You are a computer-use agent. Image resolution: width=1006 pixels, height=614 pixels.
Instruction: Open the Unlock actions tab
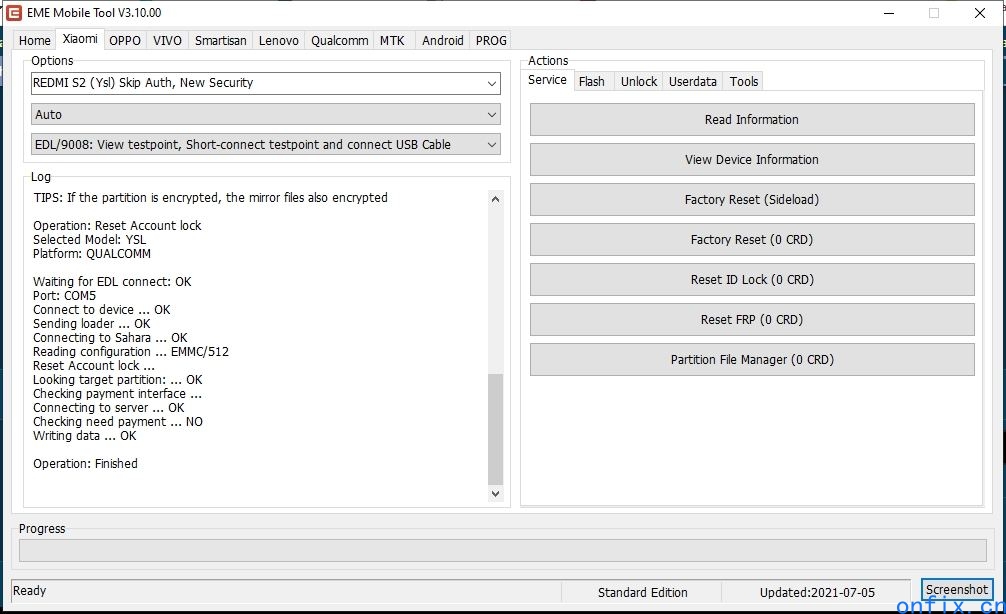pyautogui.click(x=639, y=81)
